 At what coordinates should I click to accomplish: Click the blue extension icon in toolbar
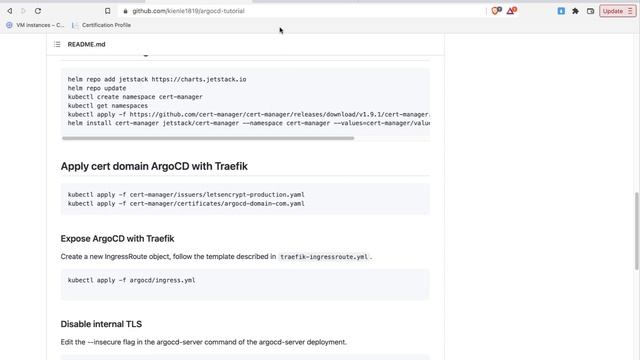click(x=561, y=11)
